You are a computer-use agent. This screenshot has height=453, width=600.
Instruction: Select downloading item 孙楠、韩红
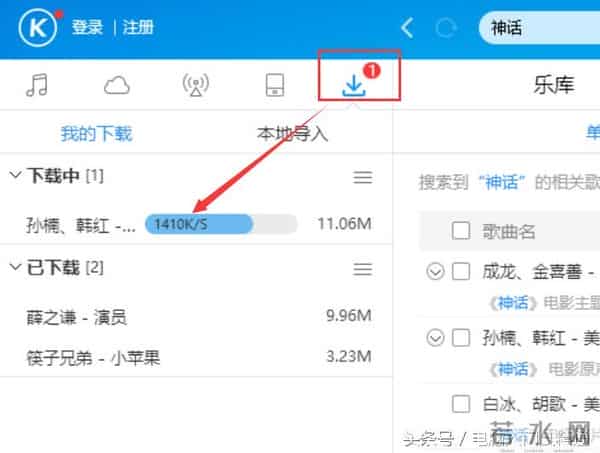click(81, 225)
